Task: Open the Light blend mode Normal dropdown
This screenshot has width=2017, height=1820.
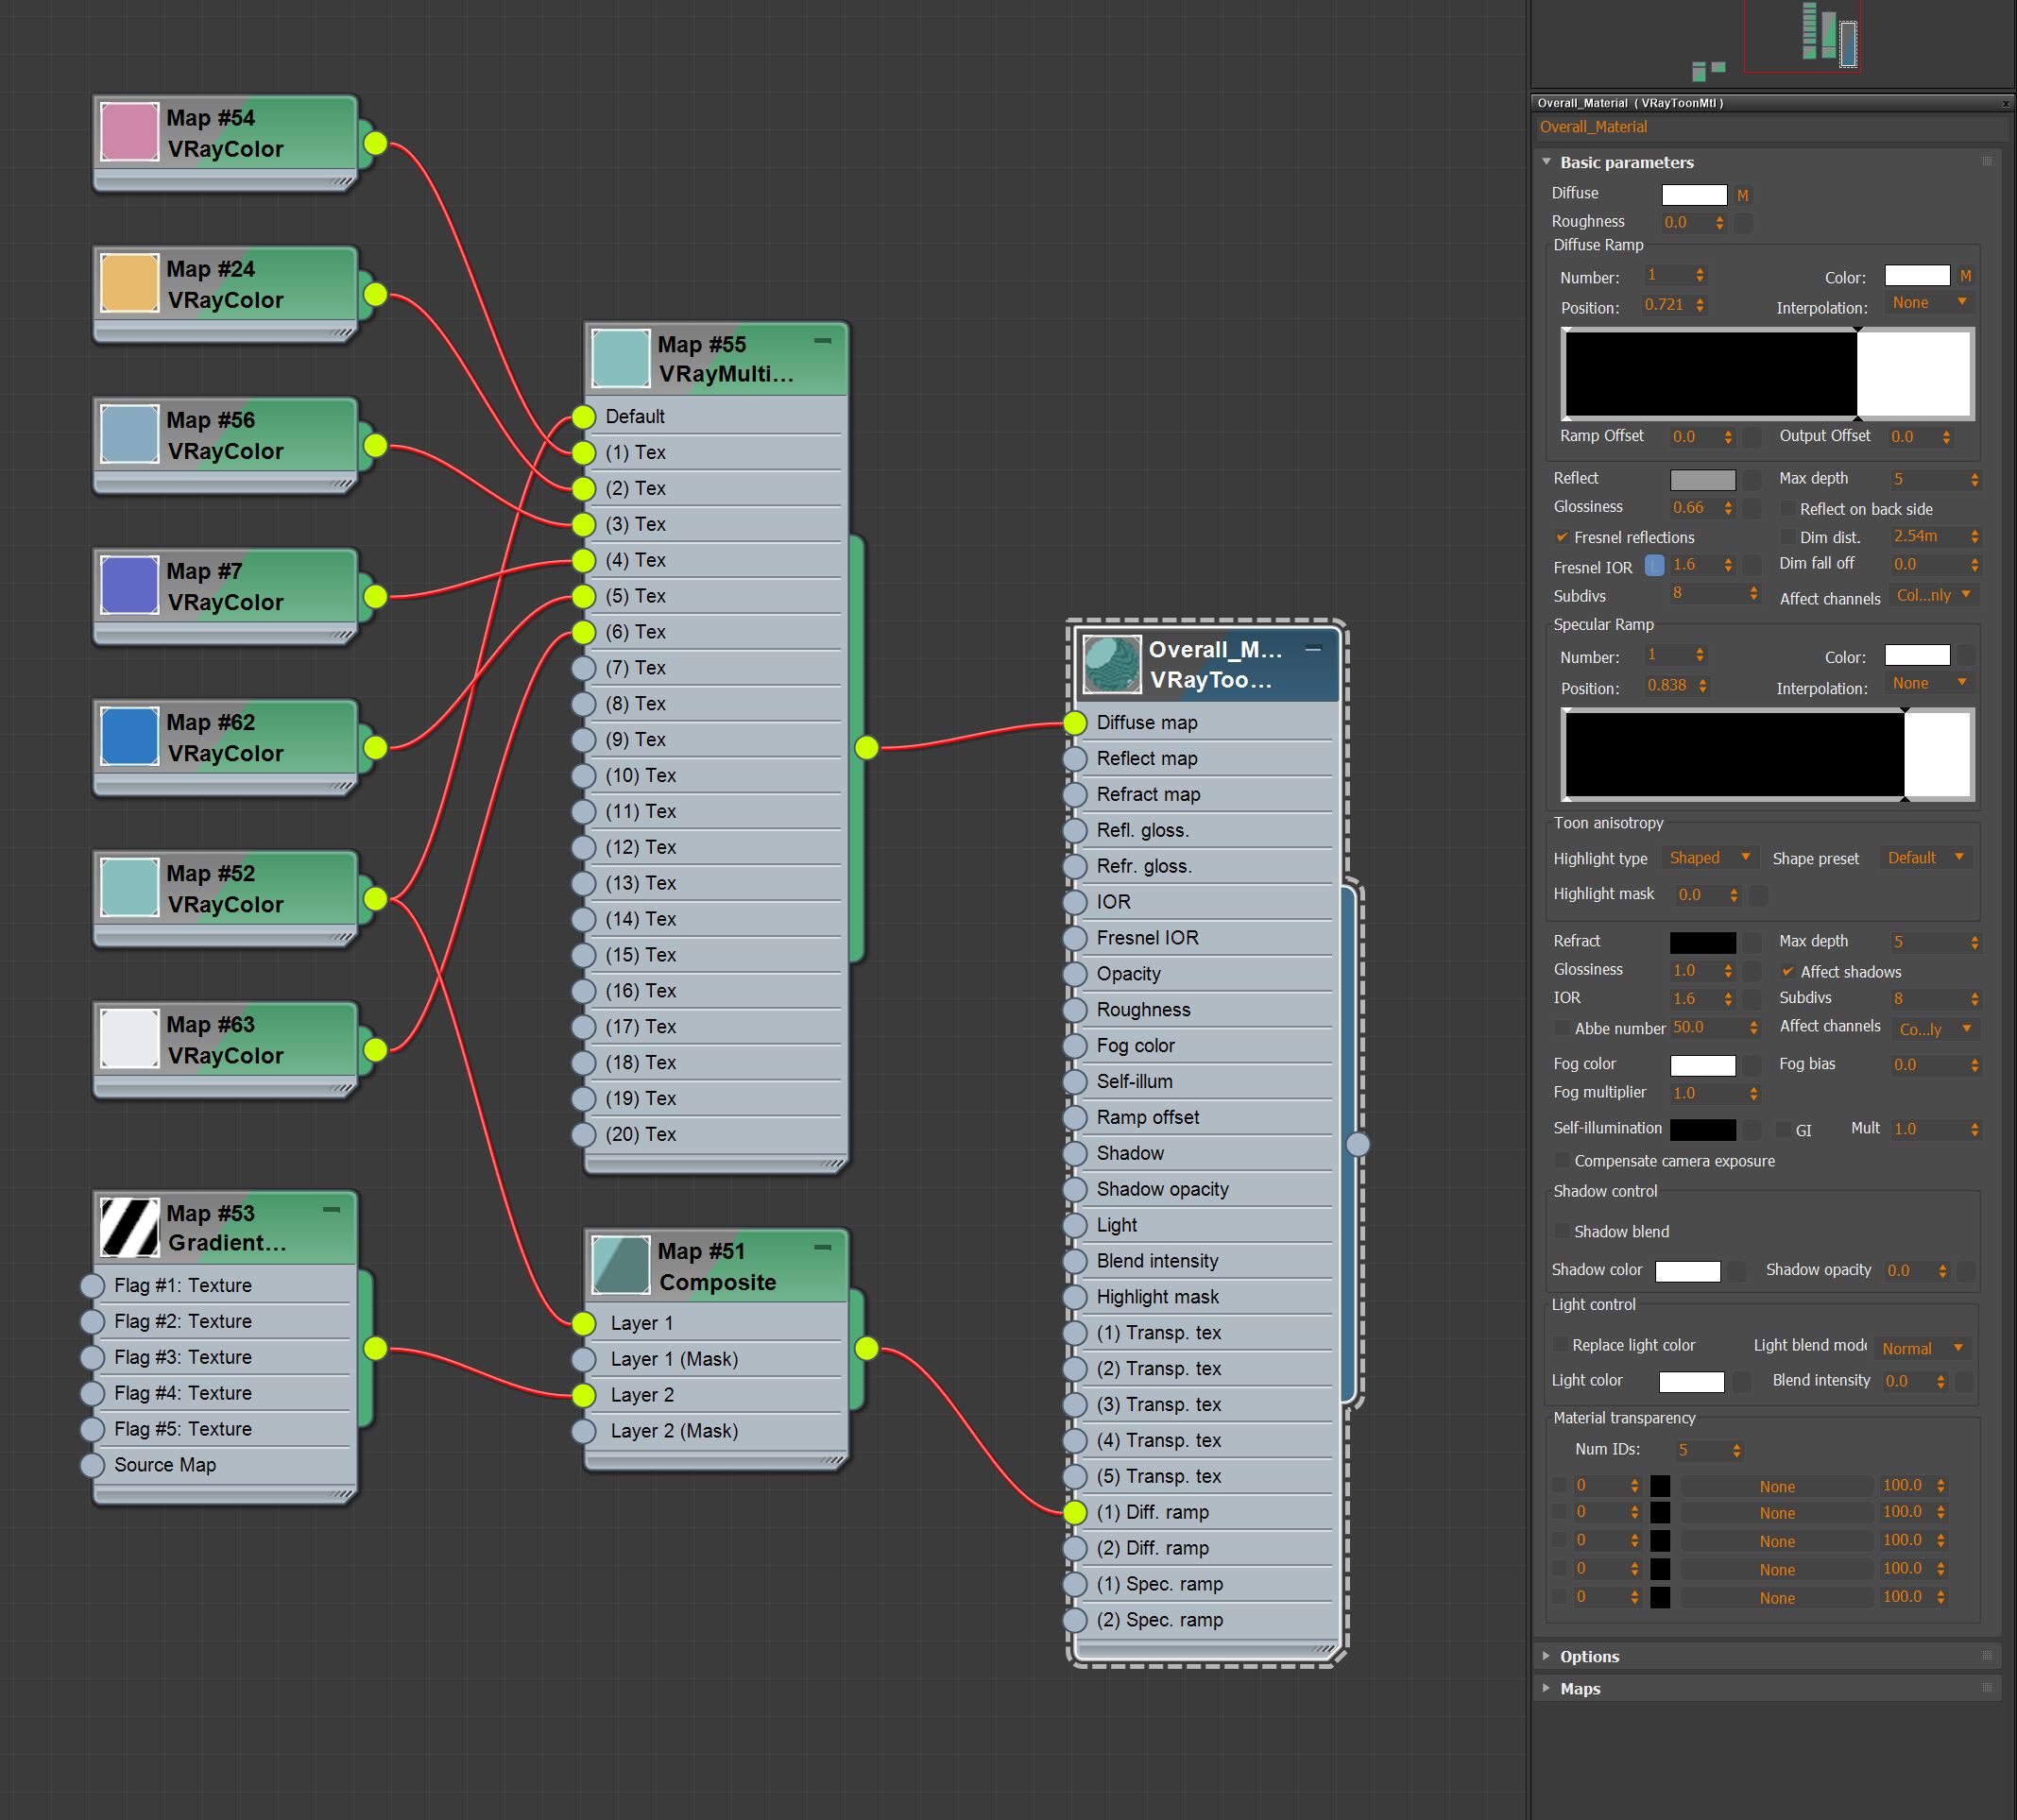Action: tap(1922, 1348)
